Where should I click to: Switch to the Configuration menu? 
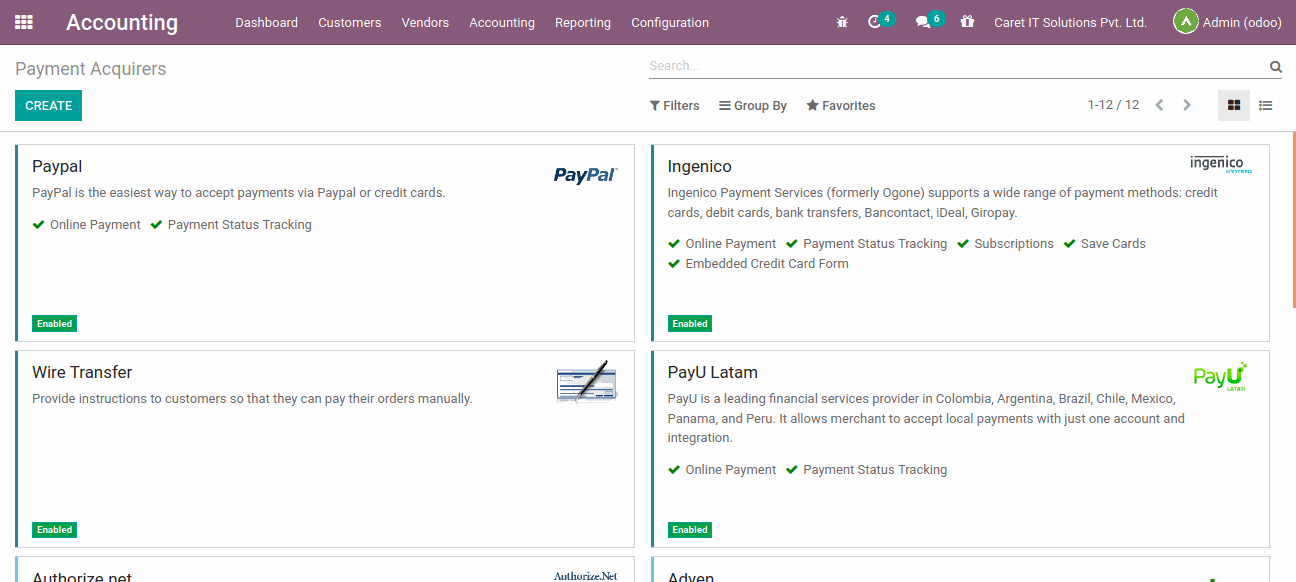click(x=669, y=22)
